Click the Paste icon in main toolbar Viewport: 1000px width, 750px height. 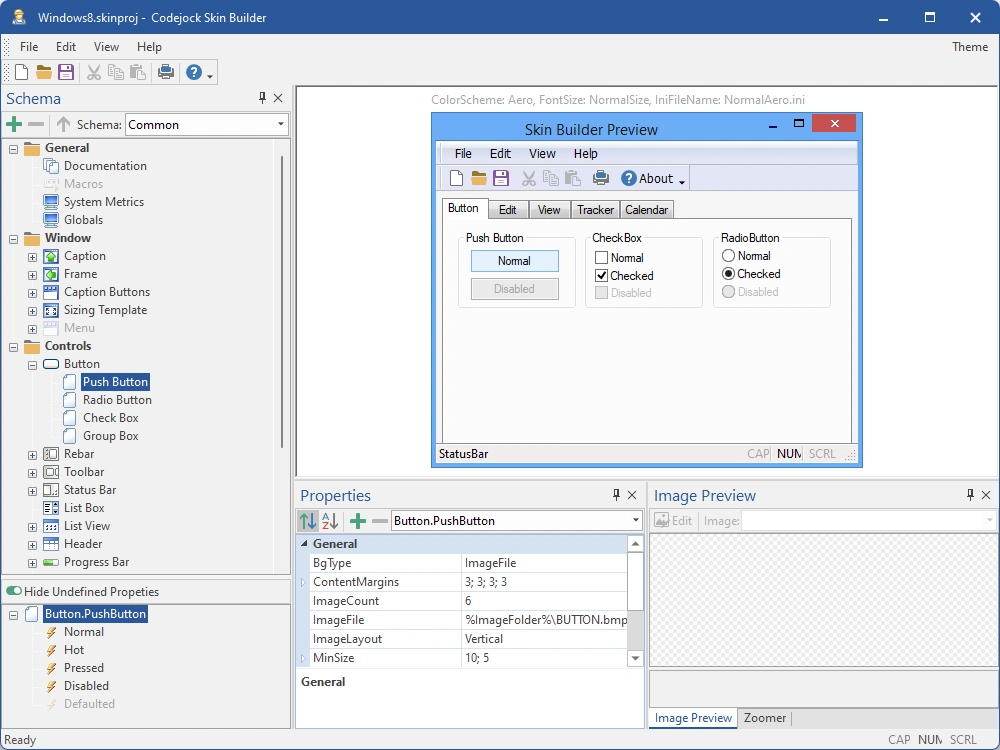pos(138,72)
